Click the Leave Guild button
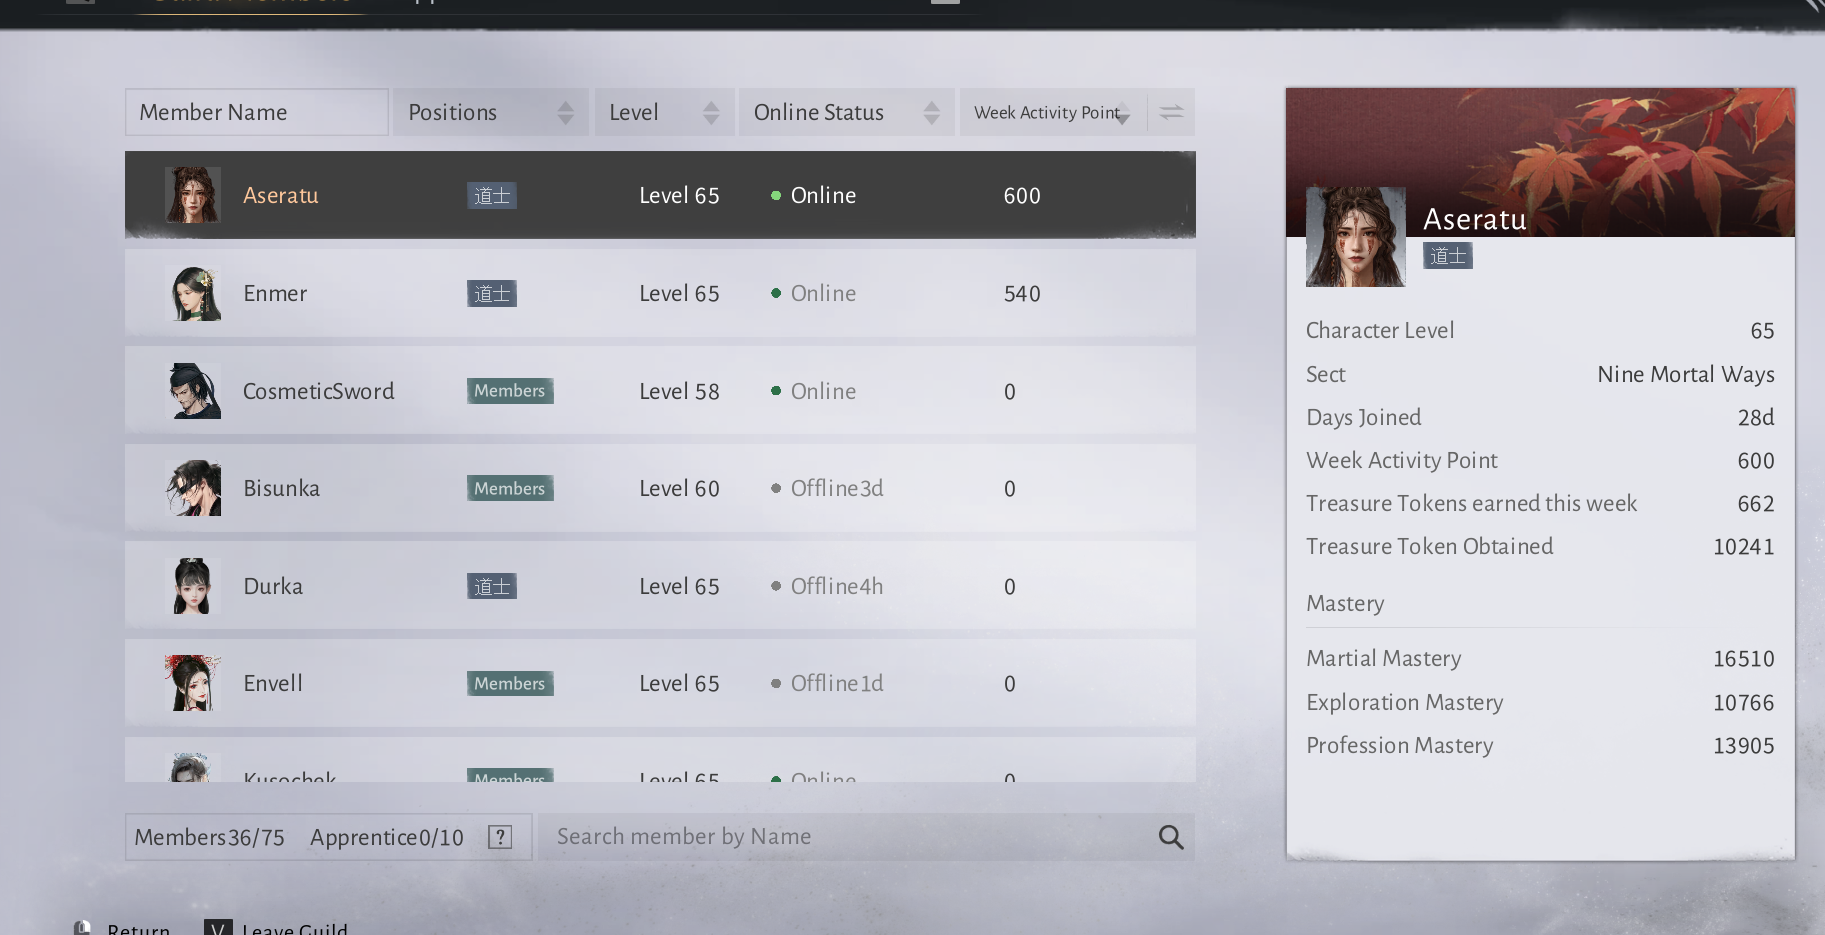This screenshot has width=1825, height=935. tap(277, 929)
